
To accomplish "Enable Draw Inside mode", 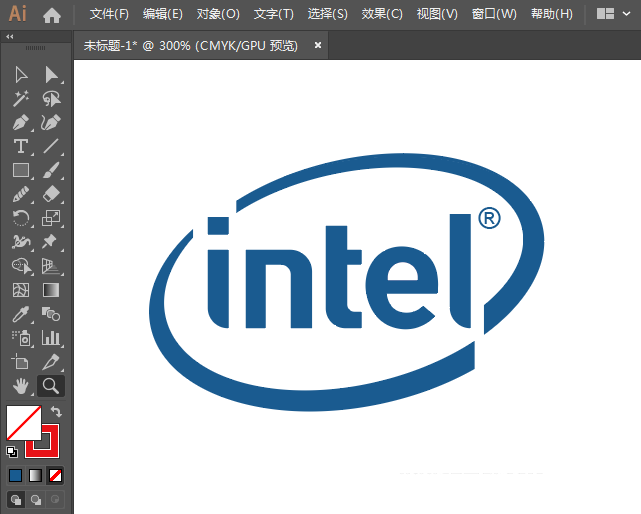I will coord(55,499).
